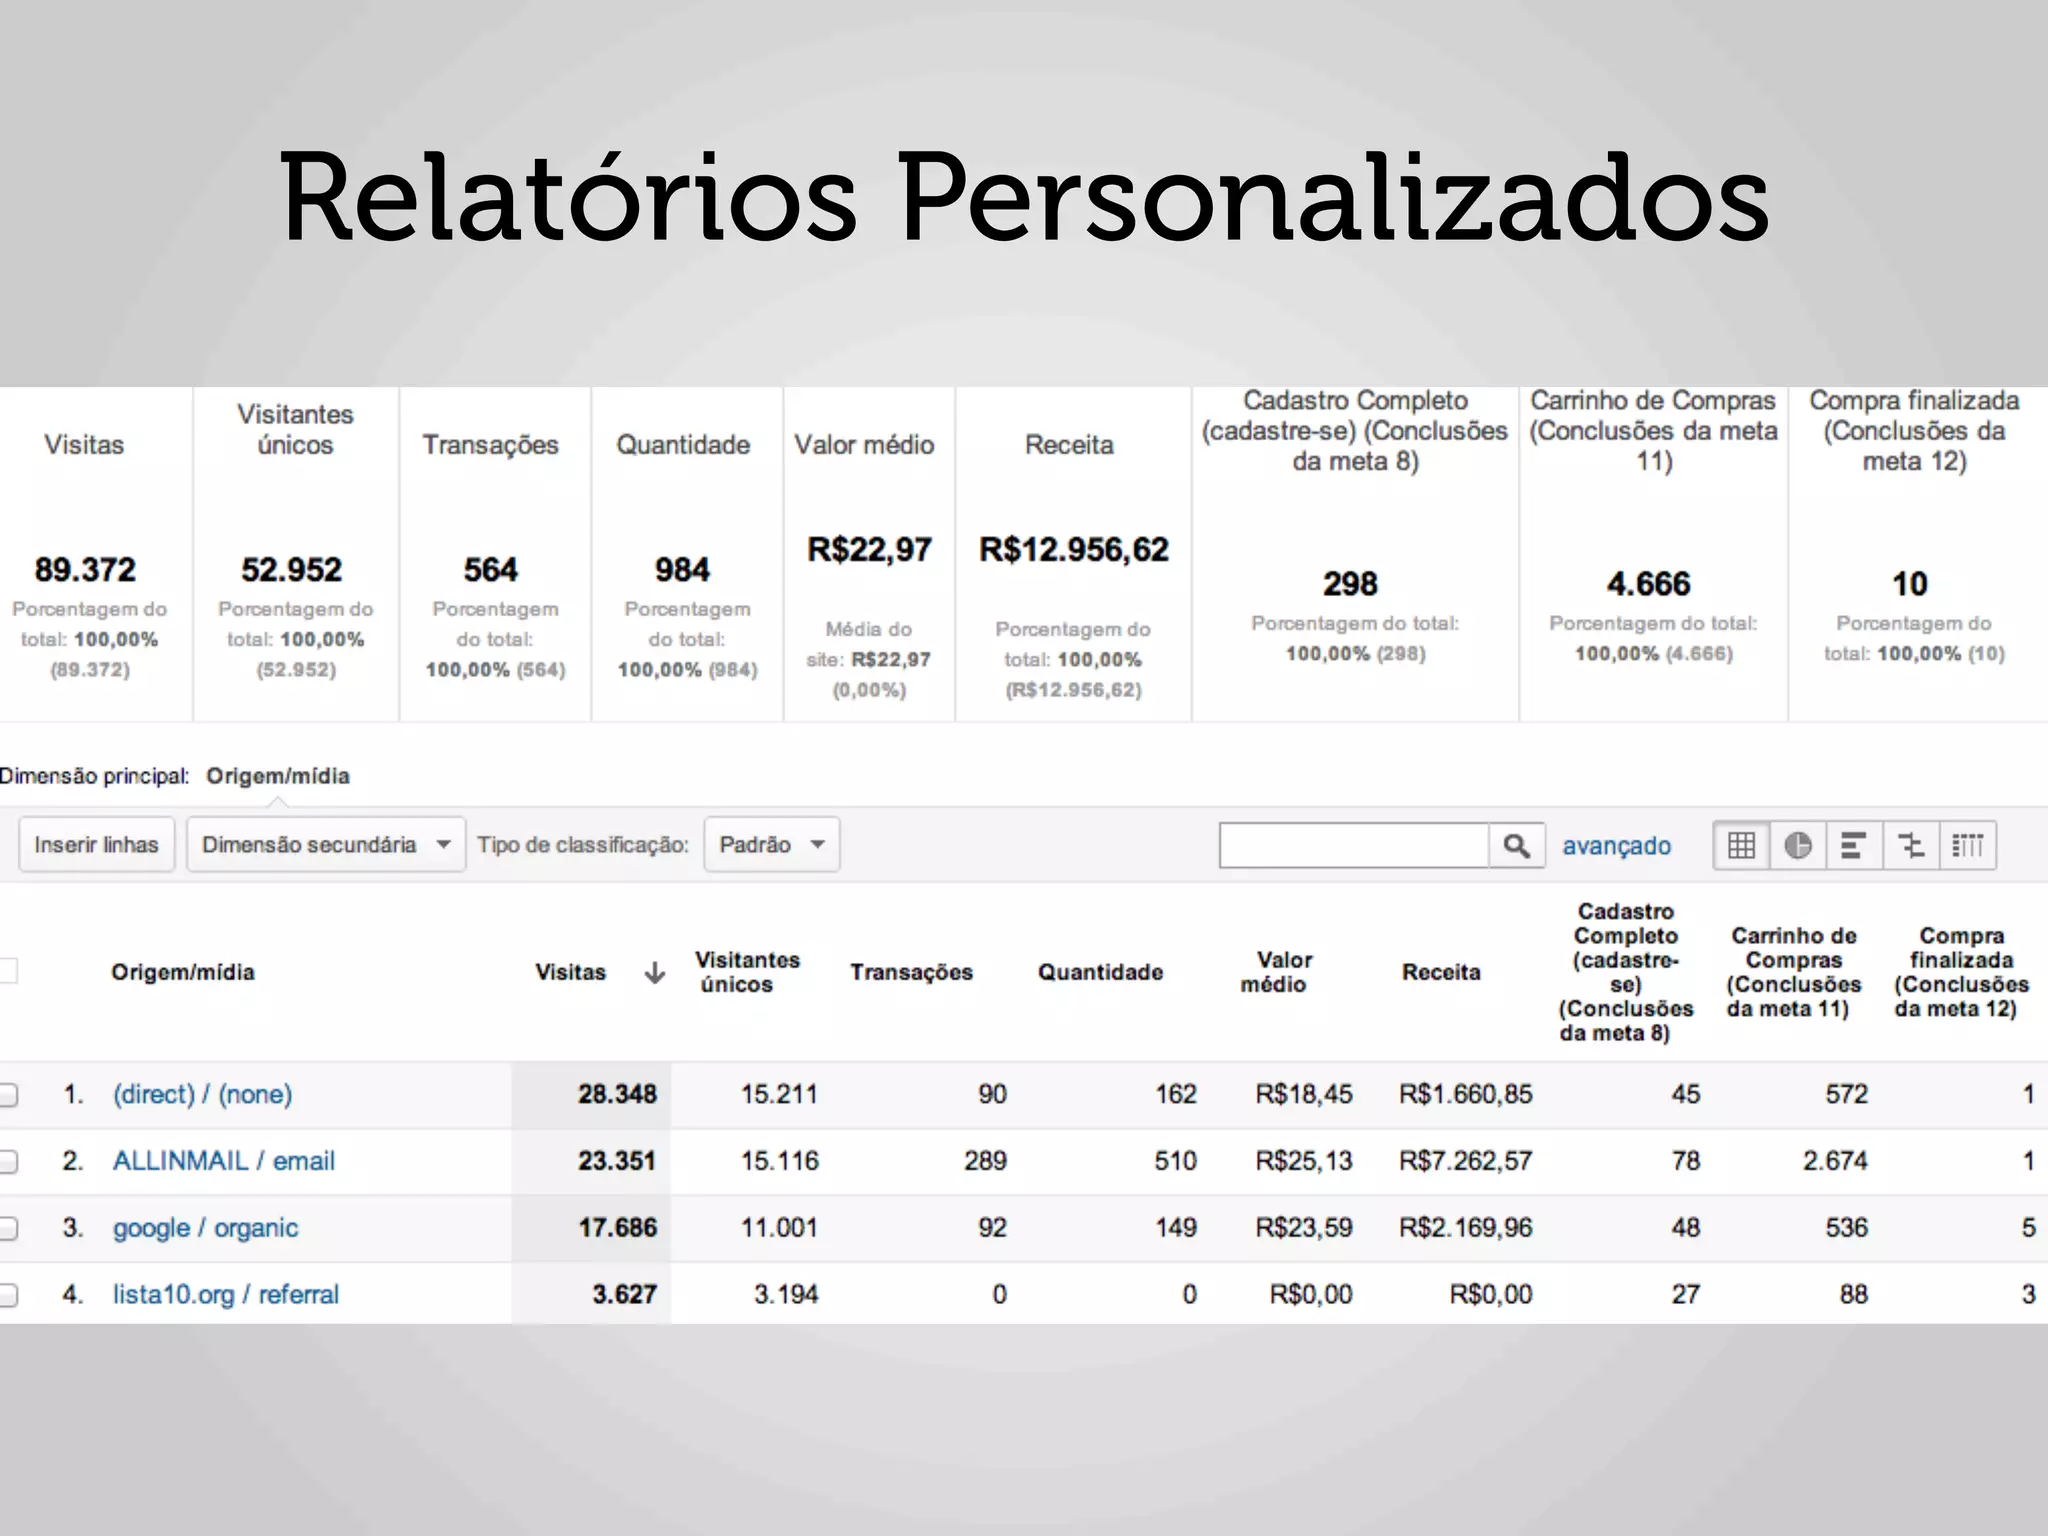Sort table by Visitas column header
2048x1536 pixels.
[570, 972]
